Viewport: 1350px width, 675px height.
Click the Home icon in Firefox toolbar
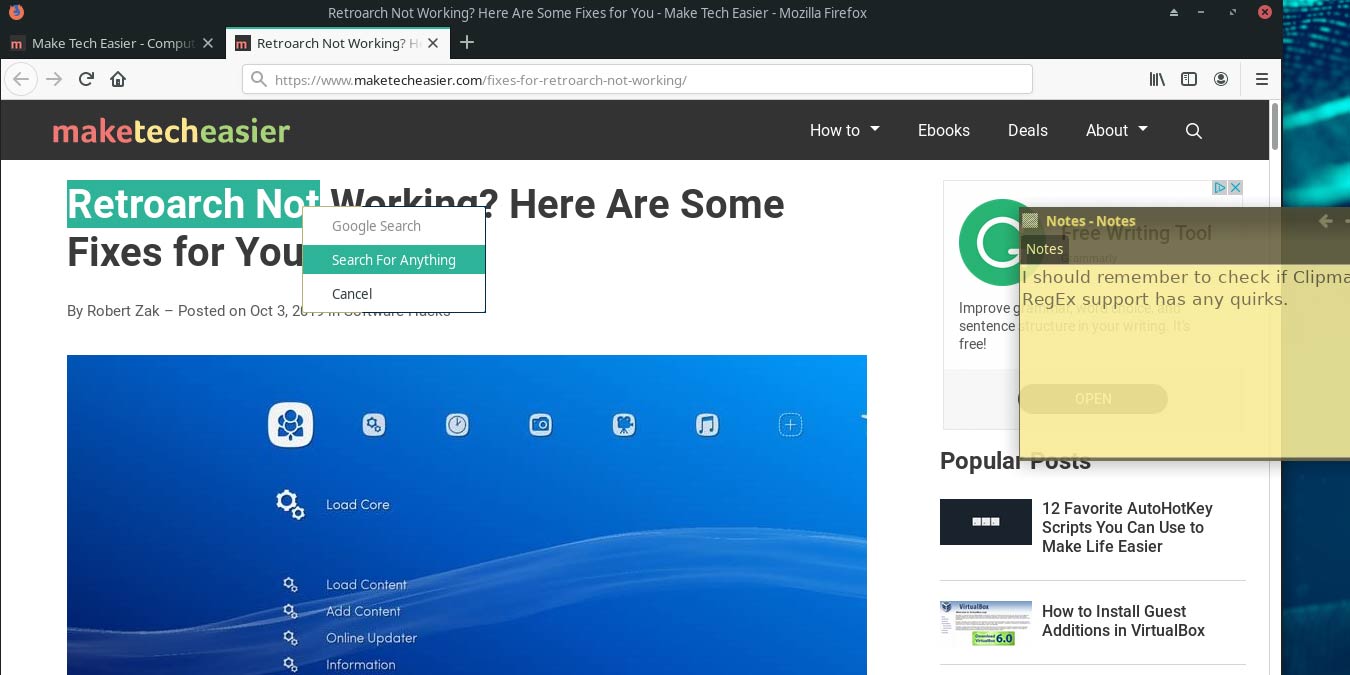118,79
